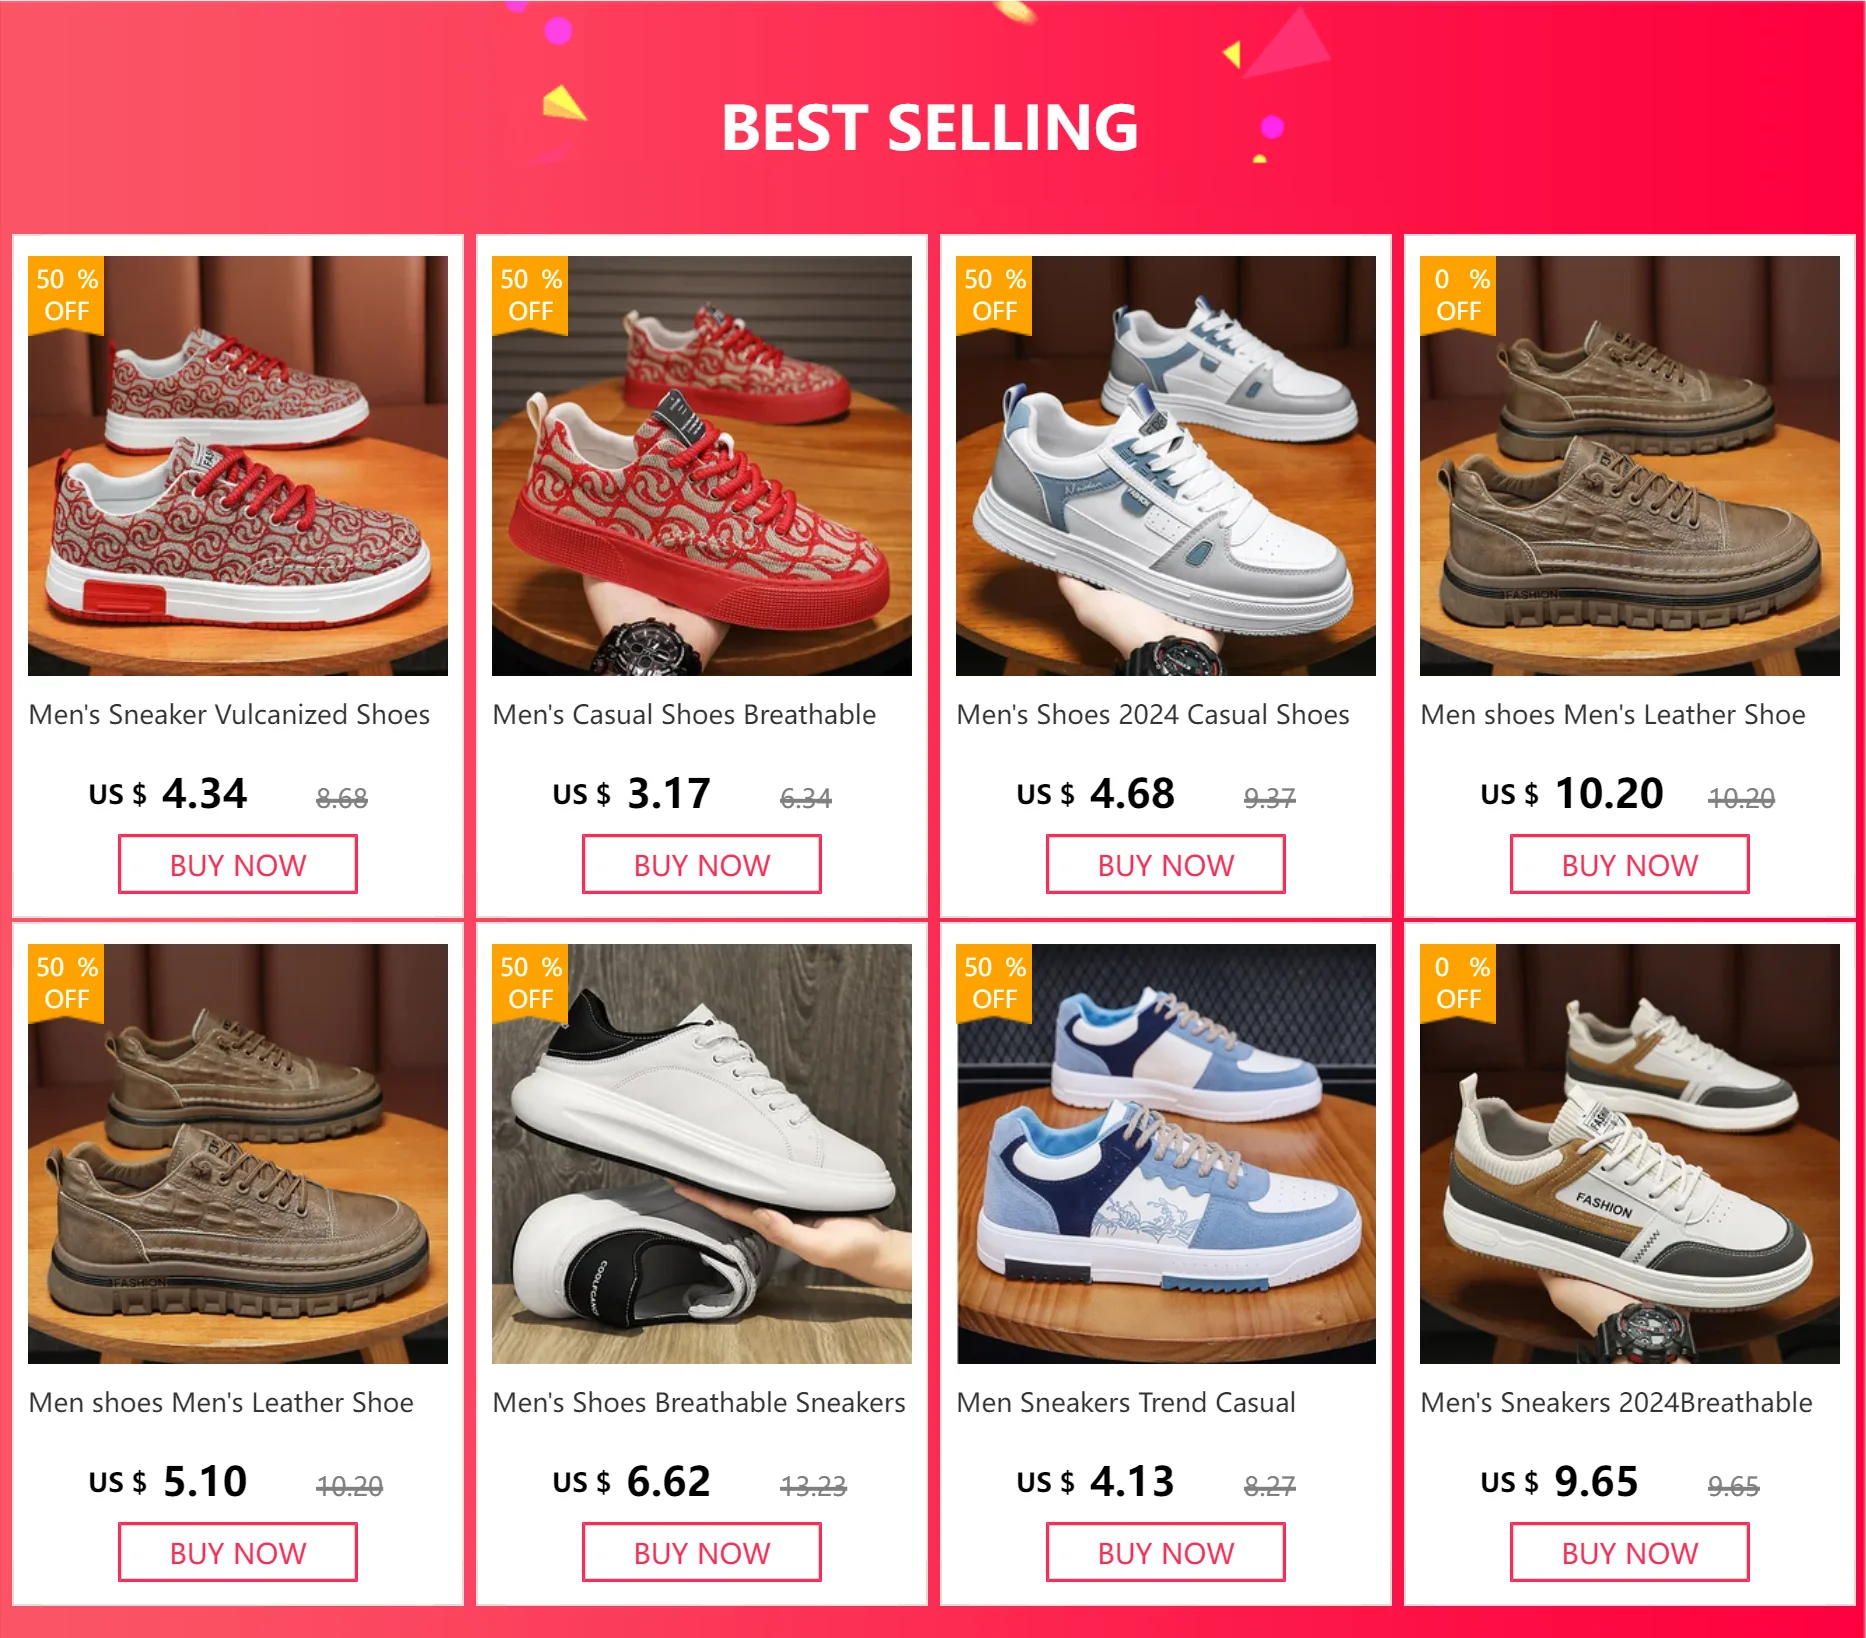
Task: Open the white and blue-grey sneaker photo
Action: tap(1166, 466)
